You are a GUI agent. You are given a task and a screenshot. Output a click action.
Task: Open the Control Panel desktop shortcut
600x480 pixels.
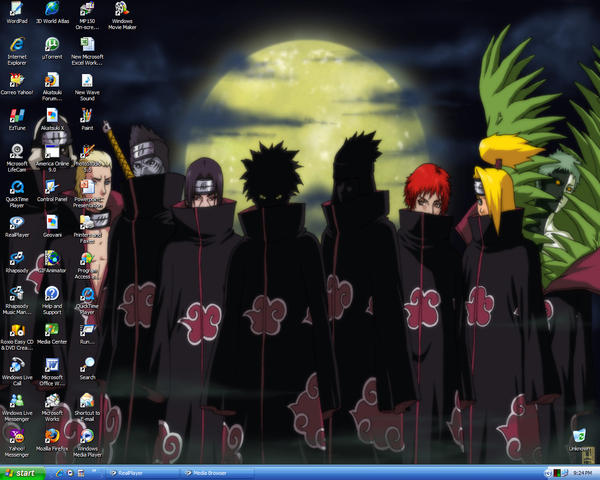pyautogui.click(x=52, y=191)
